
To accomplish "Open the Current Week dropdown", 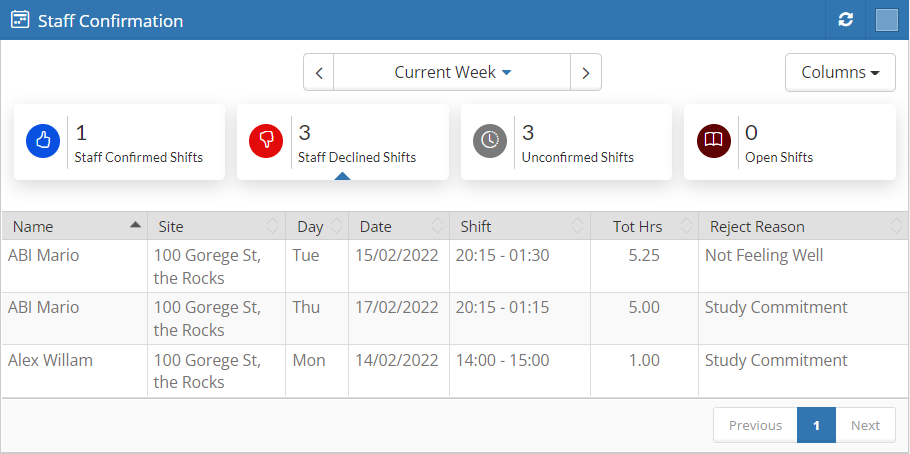I will pyautogui.click(x=452, y=72).
